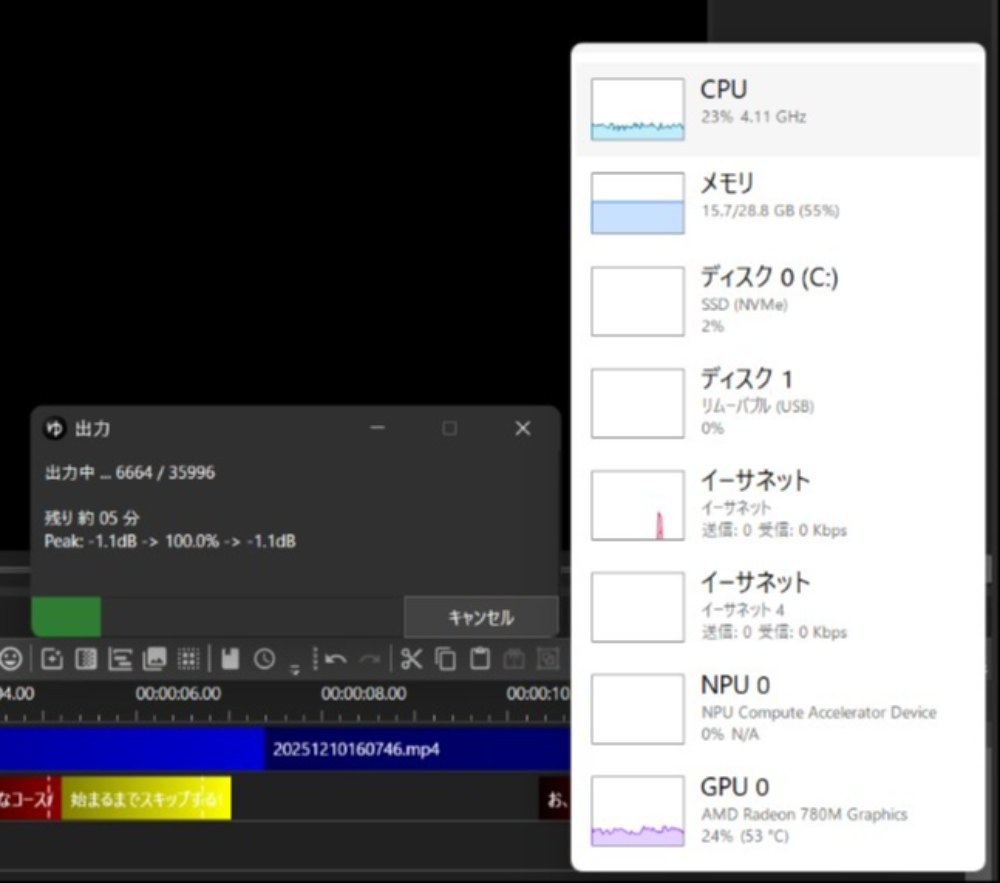Screen dimensions: 1000x883
Task: Click the 00:00:08.00 mark on timeline ruler
Action: [x=364, y=694]
